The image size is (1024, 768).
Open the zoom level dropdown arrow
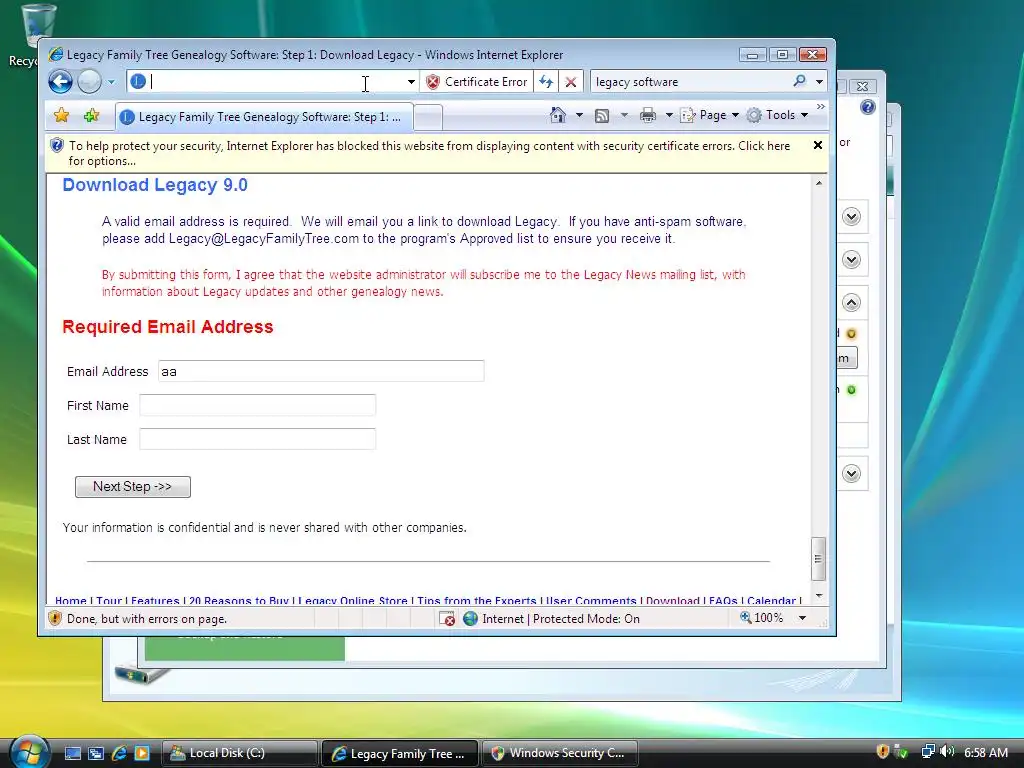pos(802,618)
